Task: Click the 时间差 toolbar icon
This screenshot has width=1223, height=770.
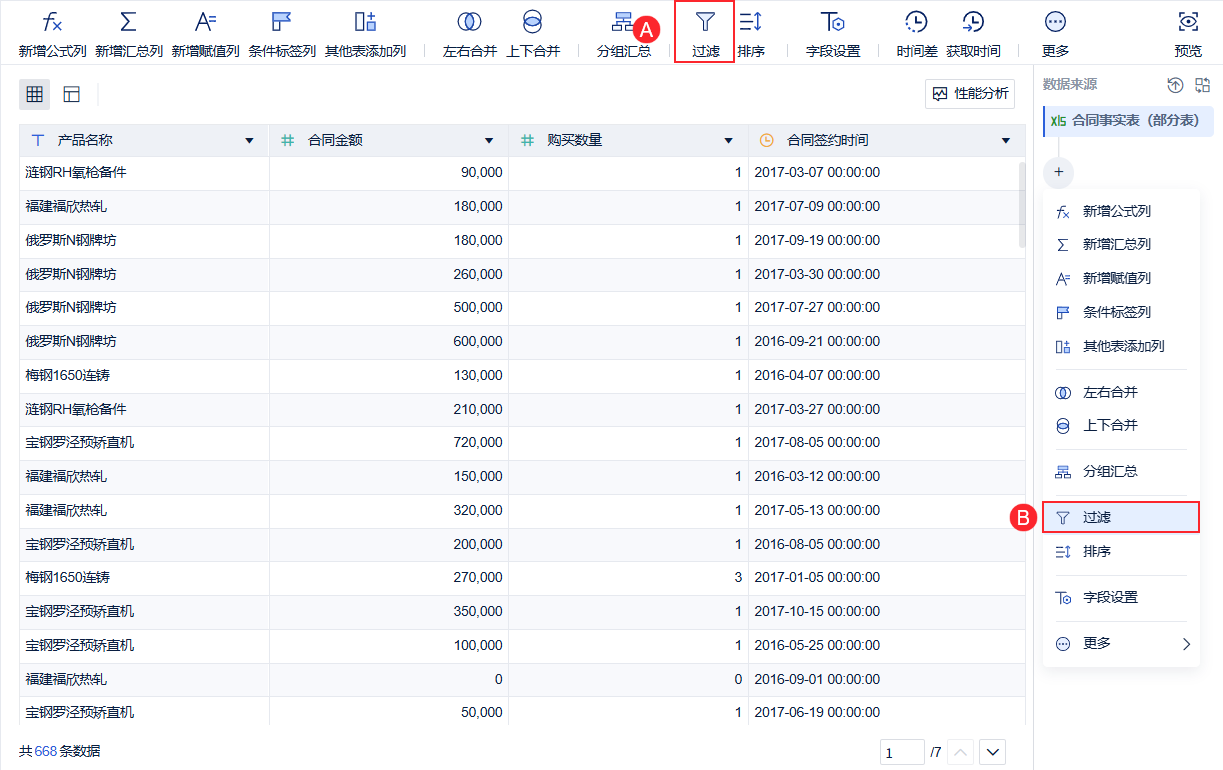Action: 916,22
